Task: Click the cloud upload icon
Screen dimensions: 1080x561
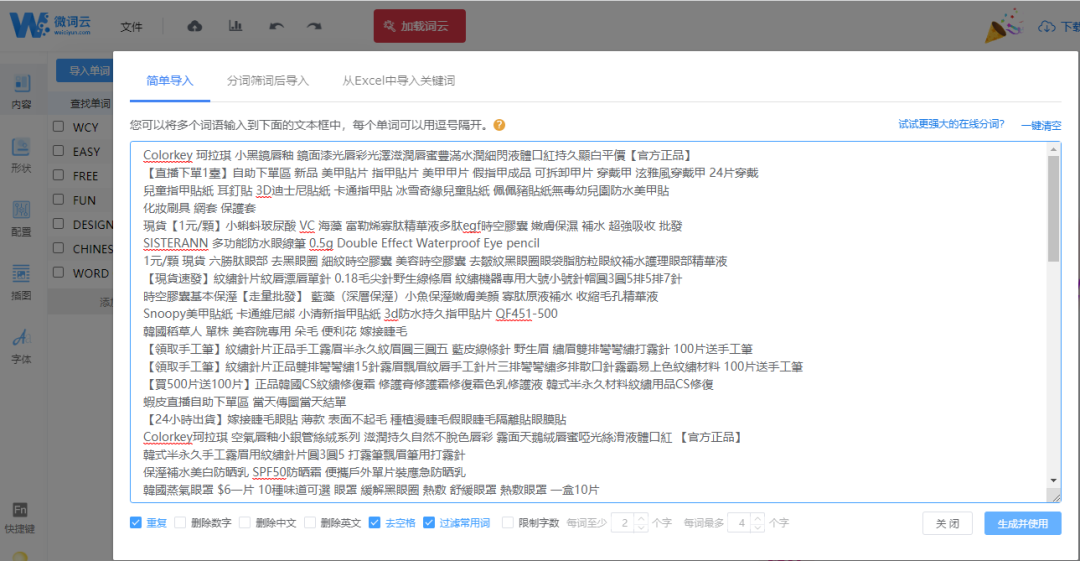Action: 195,26
